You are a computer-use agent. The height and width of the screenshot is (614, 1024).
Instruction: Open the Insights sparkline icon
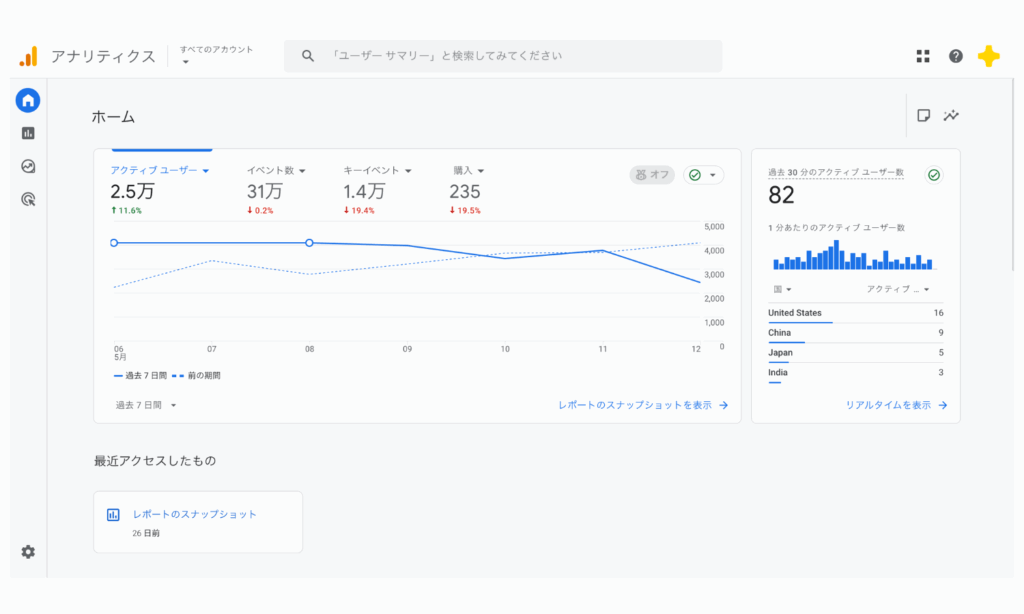point(951,116)
